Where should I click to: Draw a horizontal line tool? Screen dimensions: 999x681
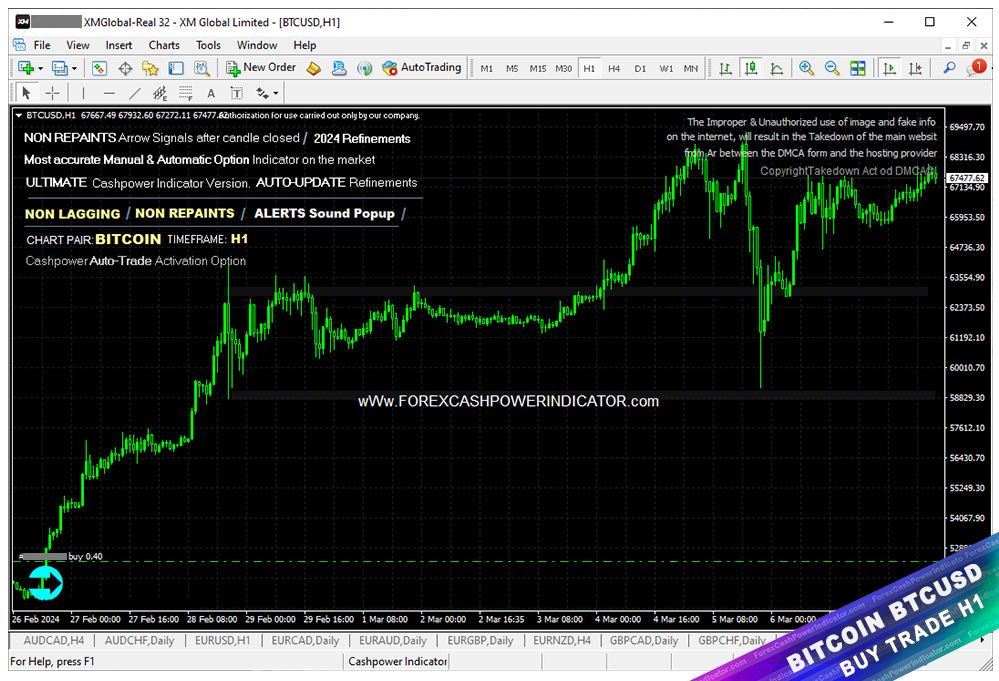[x=109, y=93]
